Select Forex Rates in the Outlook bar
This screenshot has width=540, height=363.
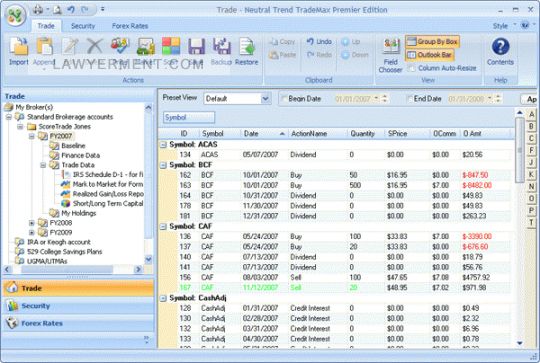pyautogui.click(x=78, y=323)
